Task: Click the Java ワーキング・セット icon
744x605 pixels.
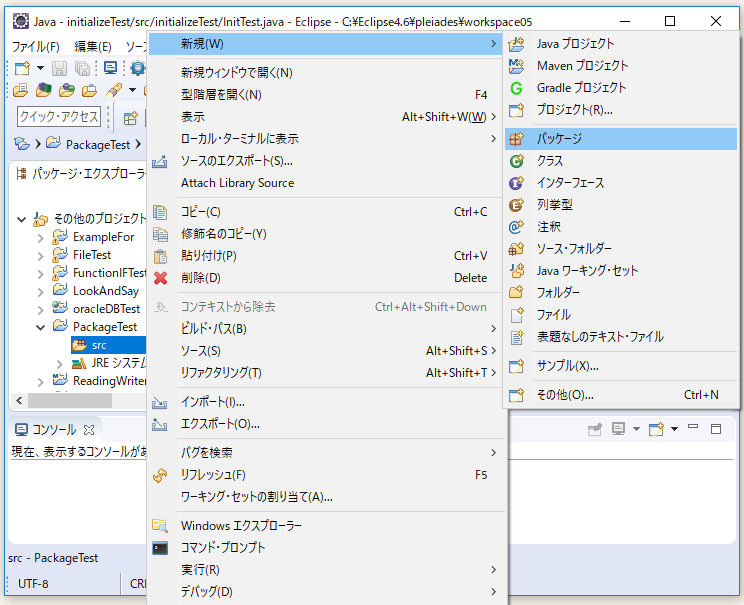Action: point(516,270)
